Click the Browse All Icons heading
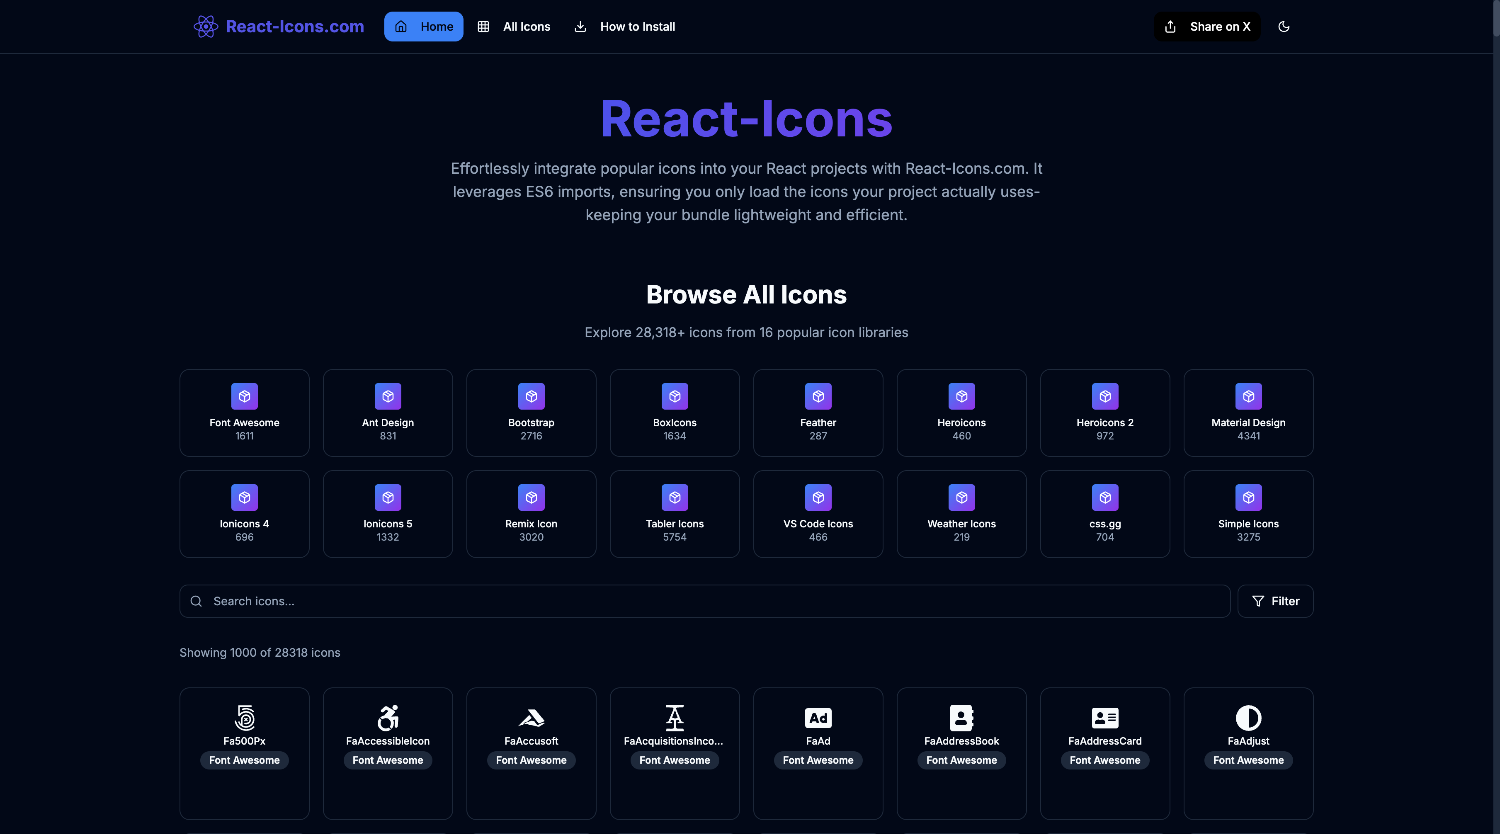The width and height of the screenshot is (1500, 834). tap(746, 295)
